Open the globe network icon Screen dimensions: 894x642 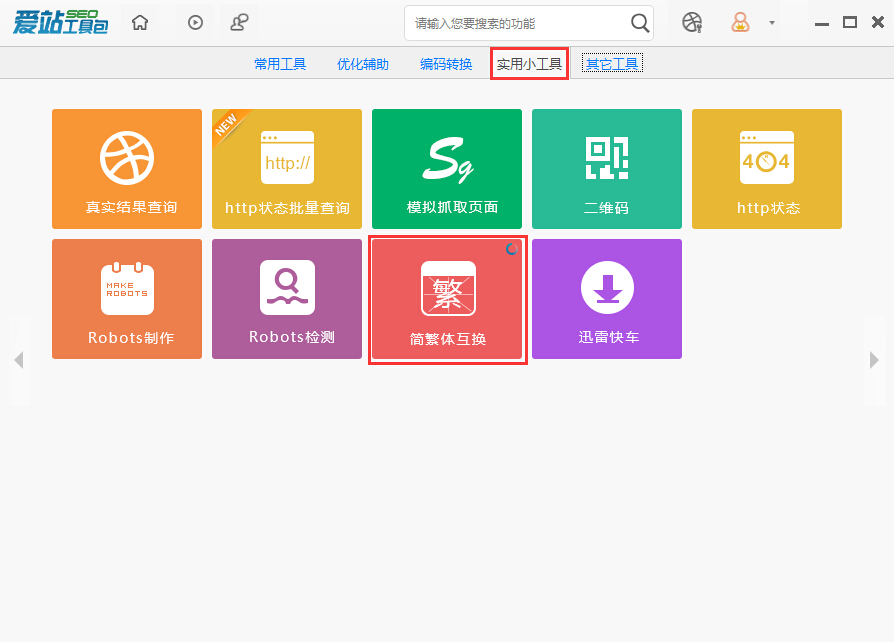(x=692, y=21)
